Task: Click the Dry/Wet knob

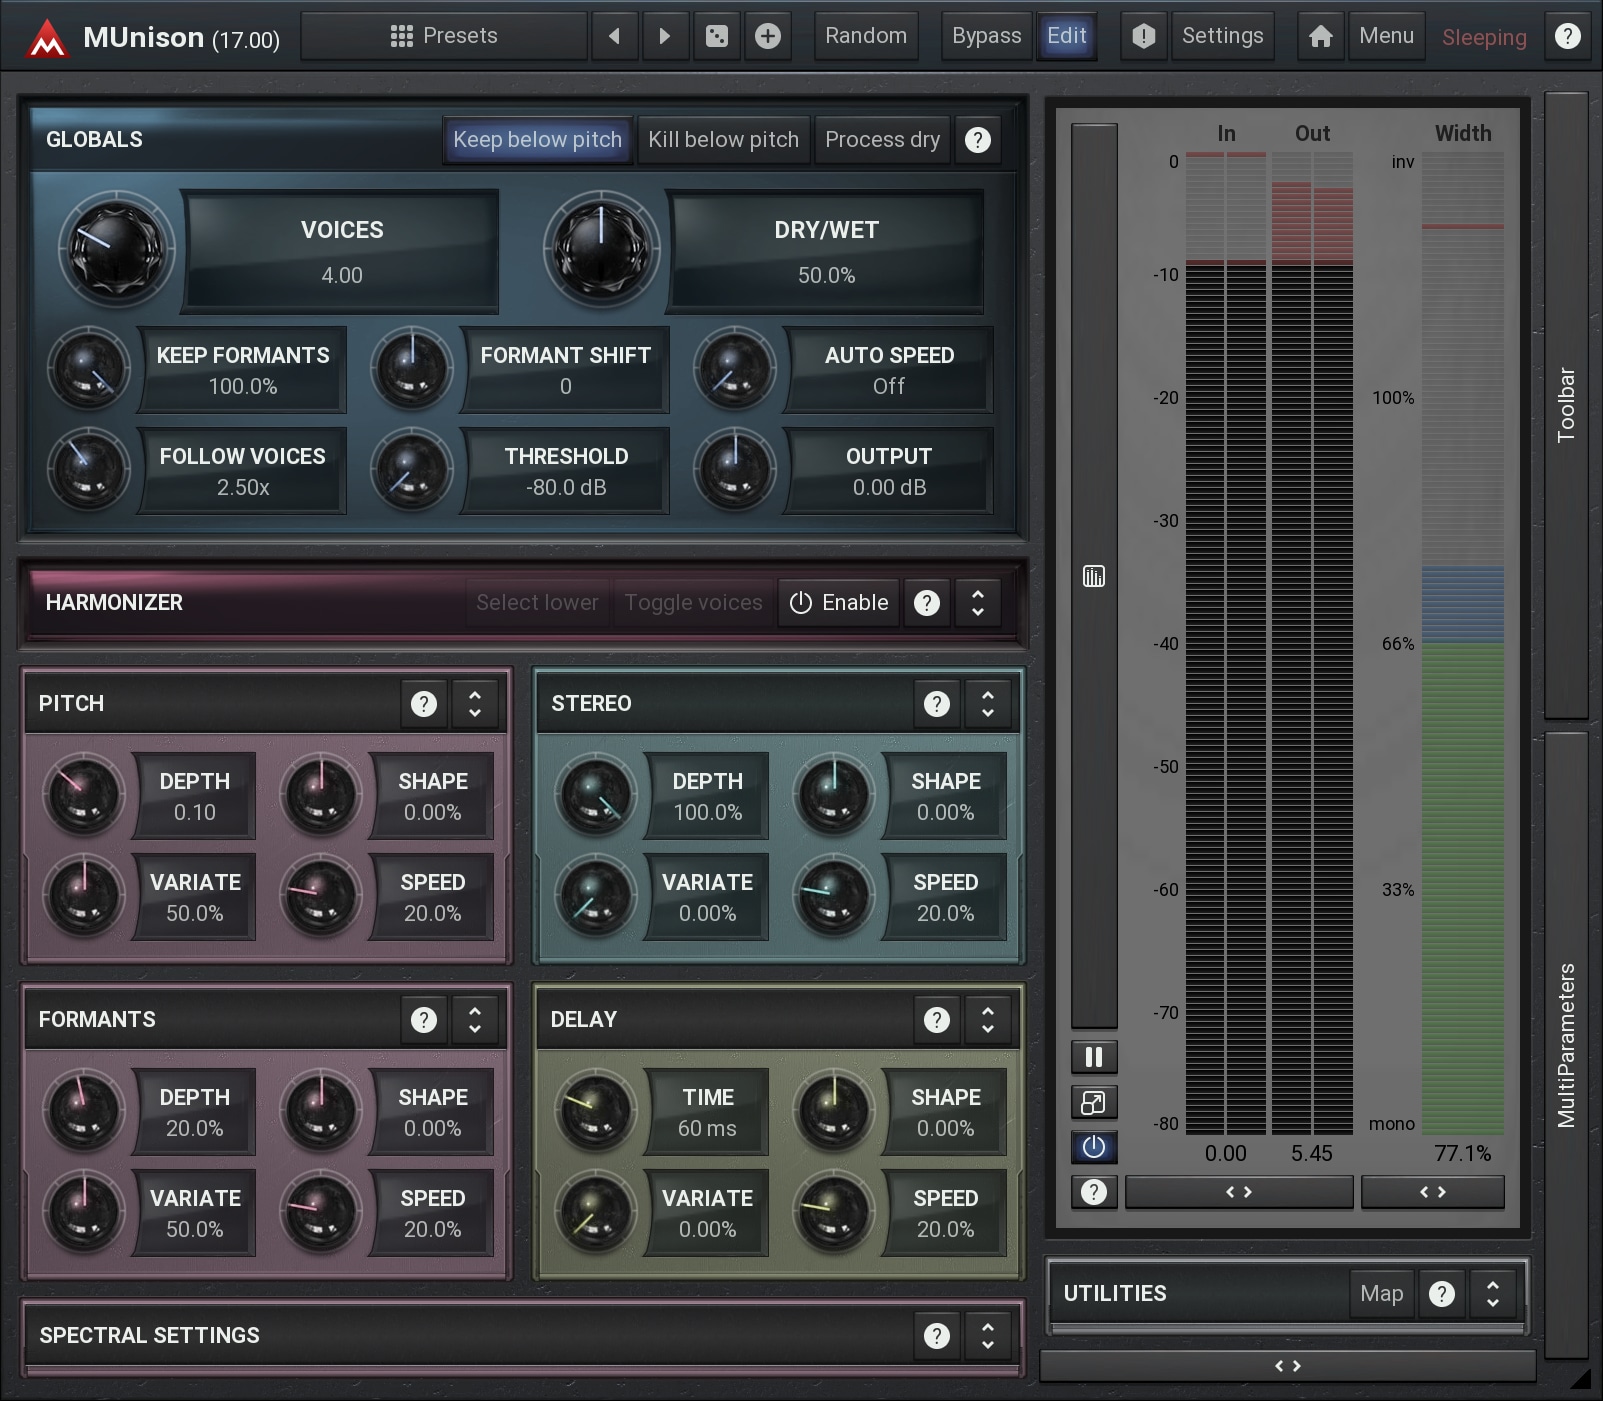Action: coord(601,250)
